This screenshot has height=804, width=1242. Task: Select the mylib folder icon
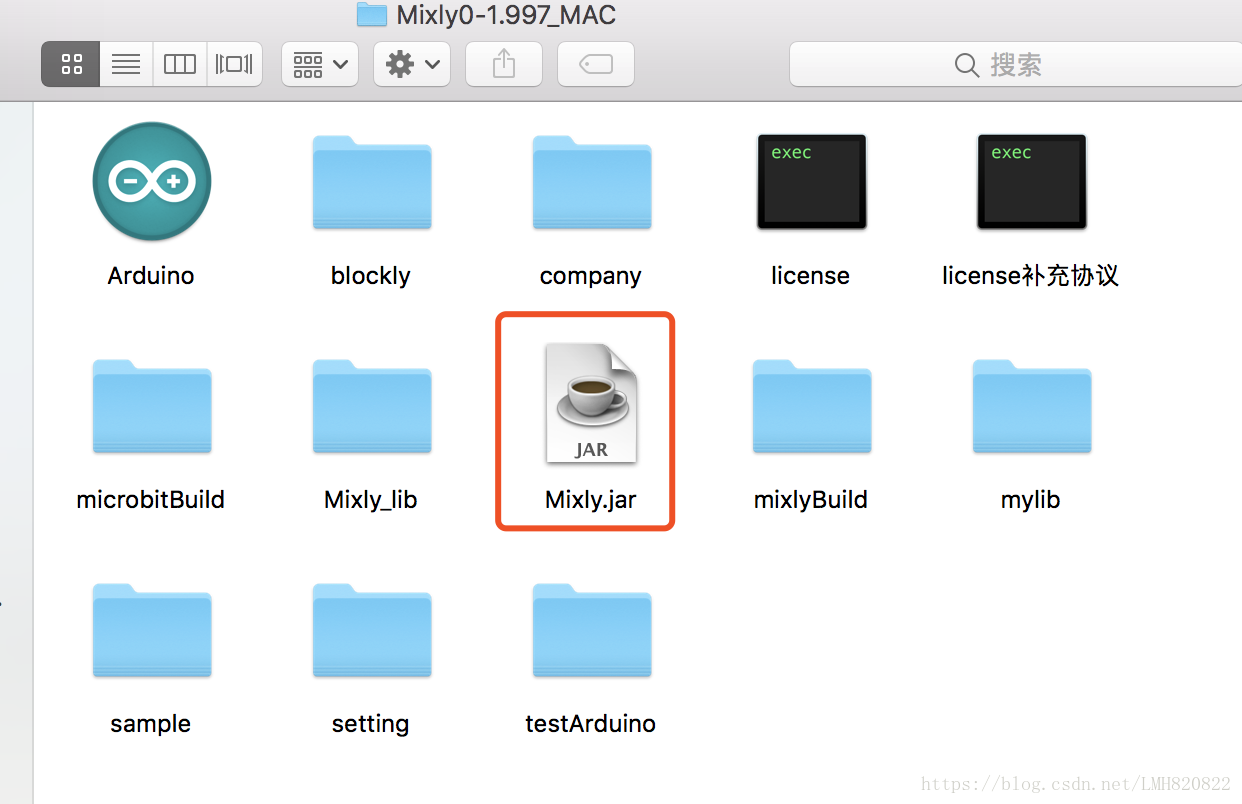pyautogui.click(x=1032, y=408)
